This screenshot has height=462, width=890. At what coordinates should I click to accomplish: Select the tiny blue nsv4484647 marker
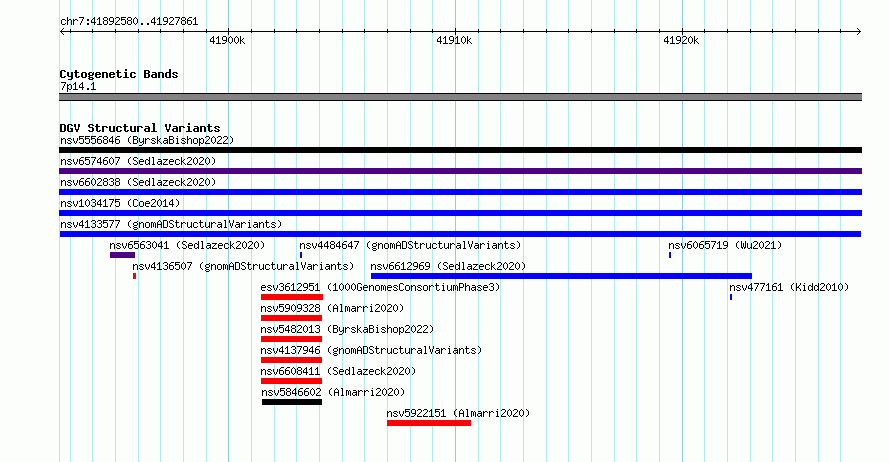[x=301, y=255]
